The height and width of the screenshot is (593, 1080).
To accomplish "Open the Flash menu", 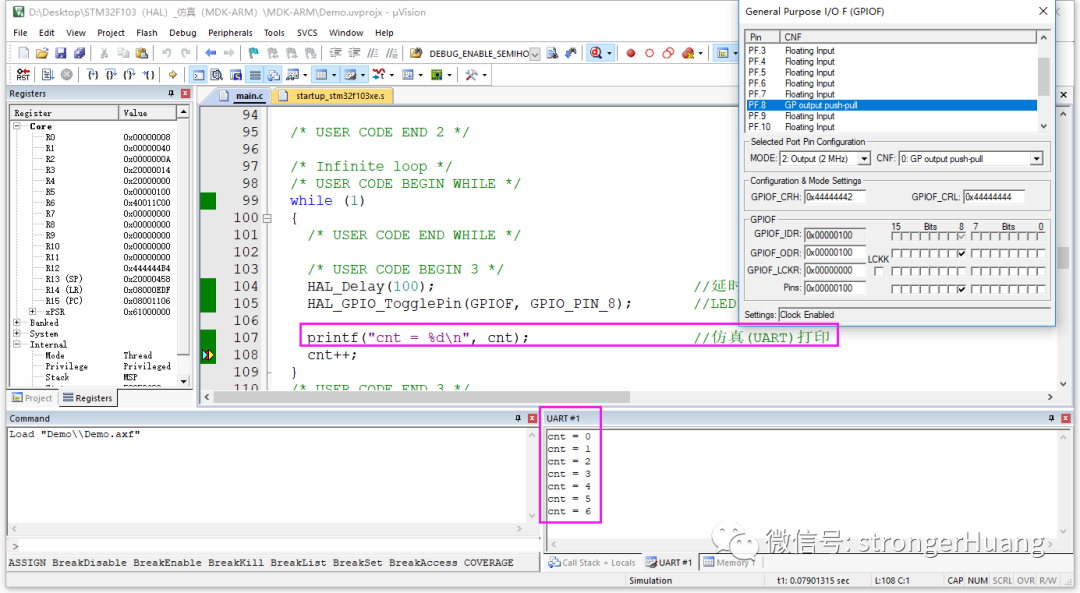I will [147, 32].
